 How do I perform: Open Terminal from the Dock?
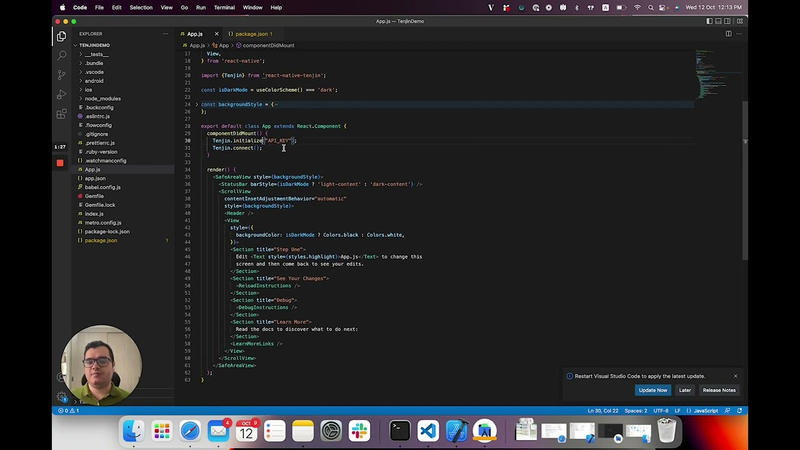pos(399,431)
